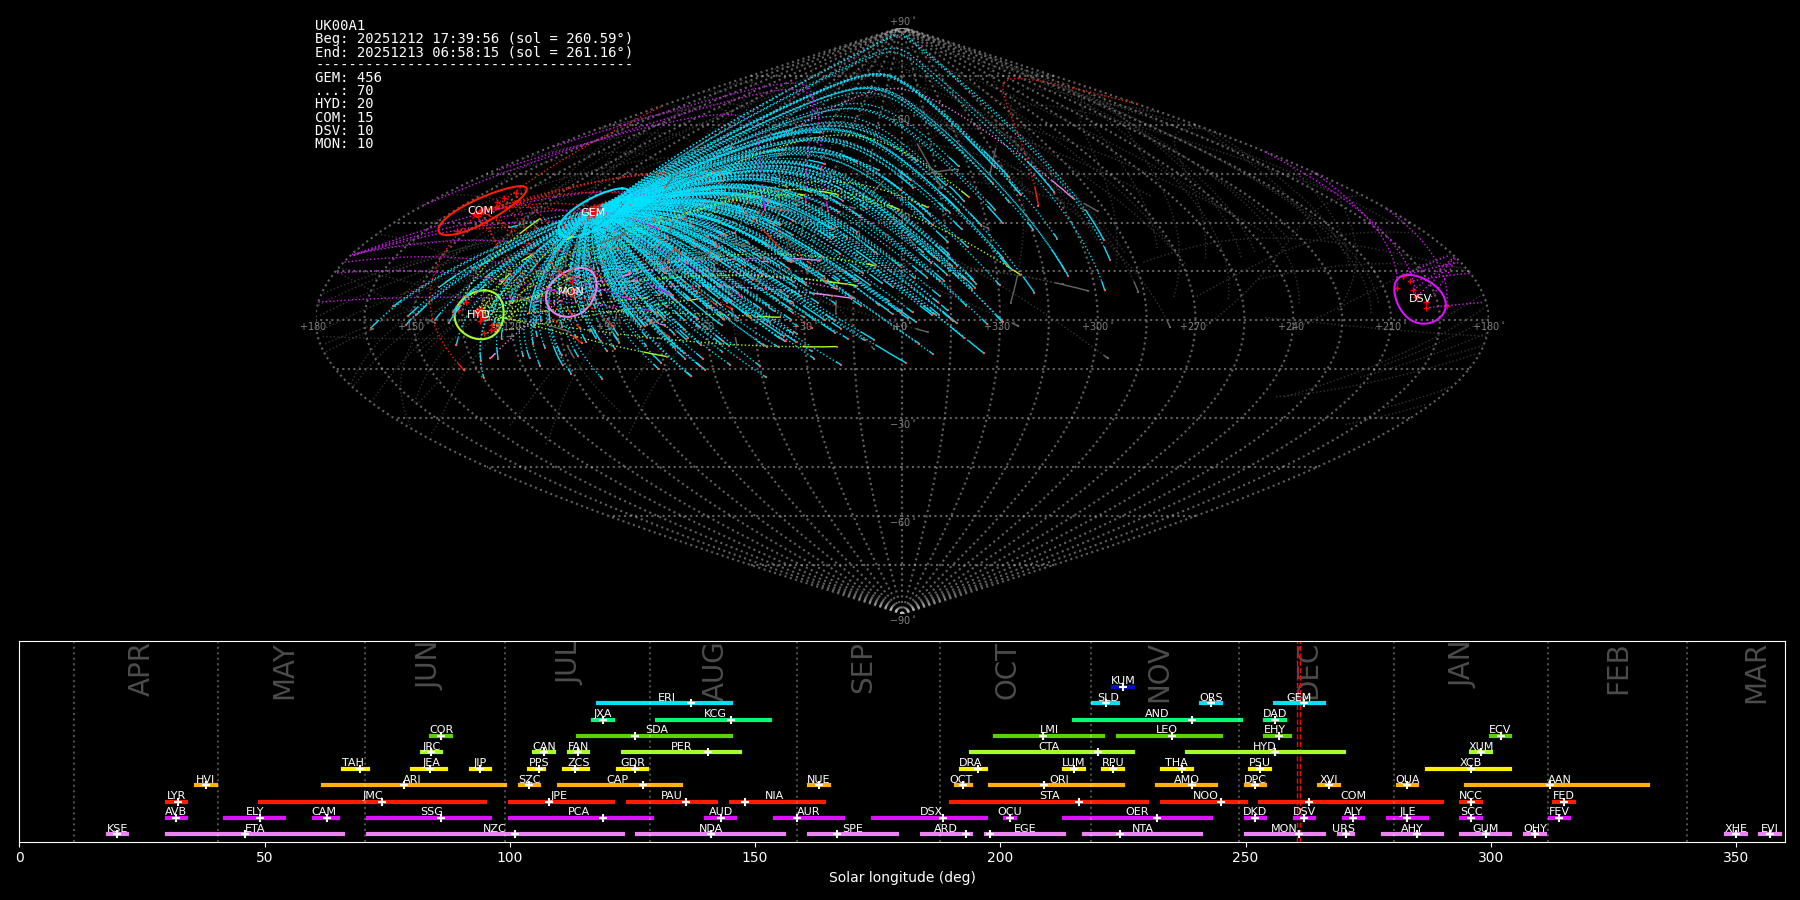Select the Beg timestamp line in header
This screenshot has height=900, width=1800.
tap(474, 39)
